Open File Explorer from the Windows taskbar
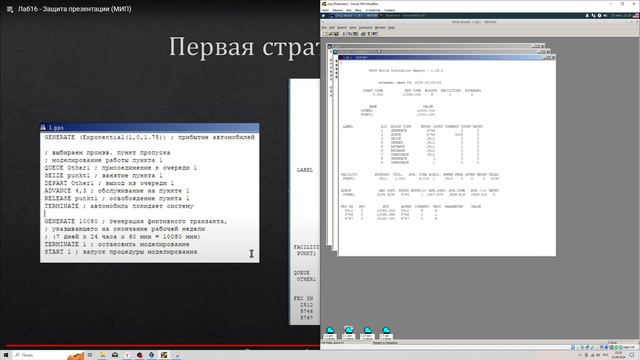 [102, 355]
